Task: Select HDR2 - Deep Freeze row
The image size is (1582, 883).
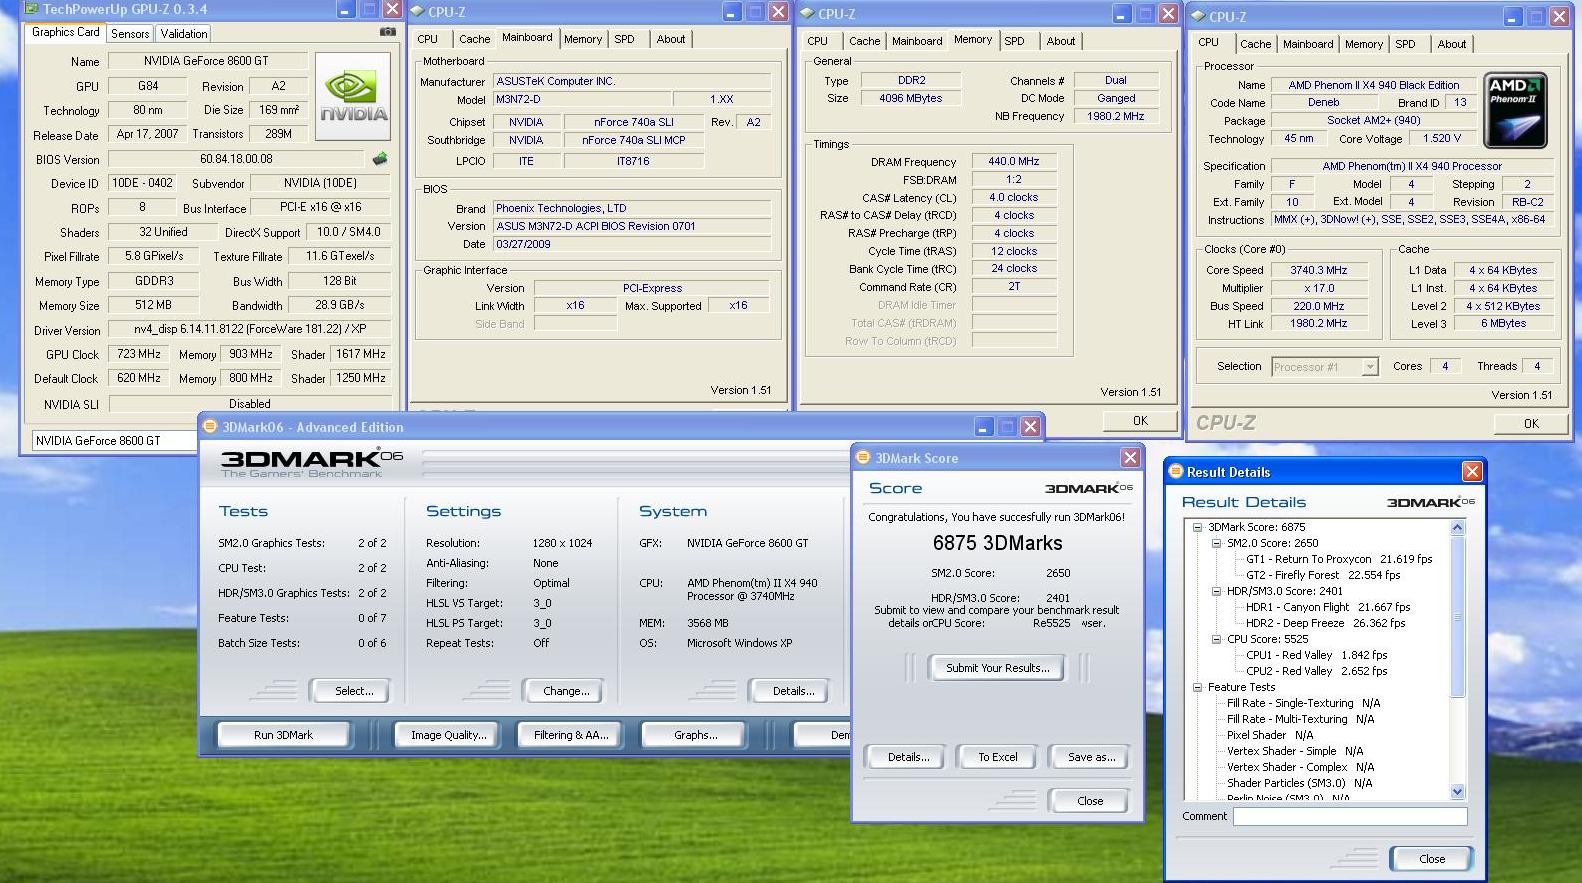Action: 1326,623
